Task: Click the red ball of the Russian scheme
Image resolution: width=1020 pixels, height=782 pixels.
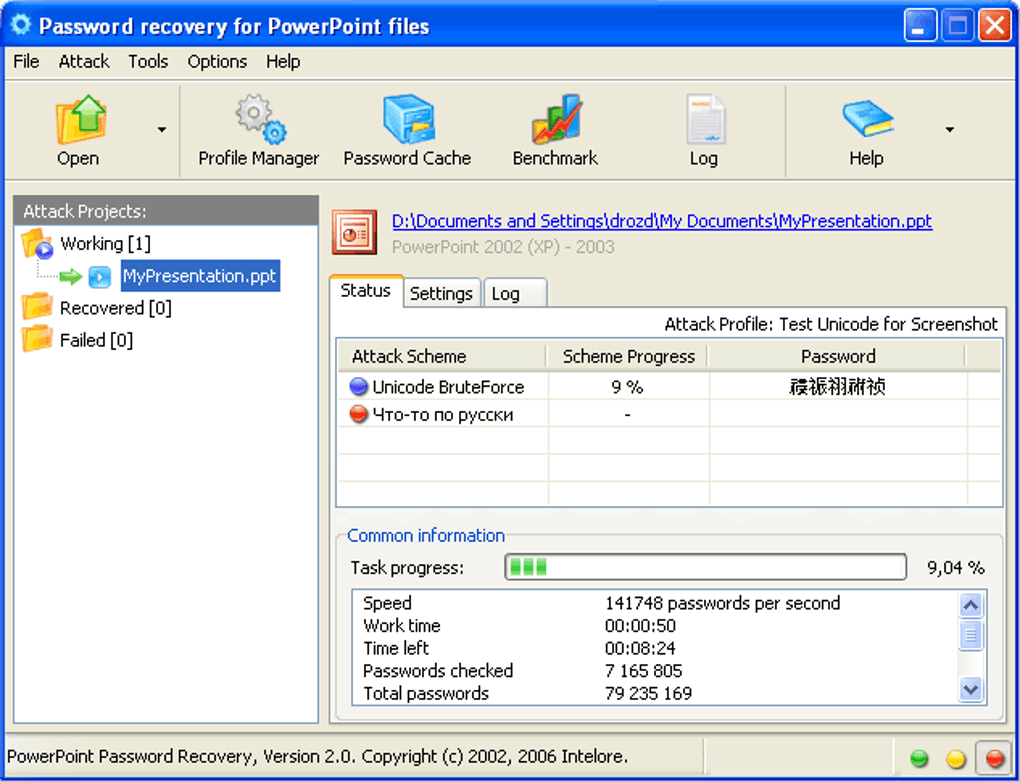Action: pyautogui.click(x=358, y=414)
